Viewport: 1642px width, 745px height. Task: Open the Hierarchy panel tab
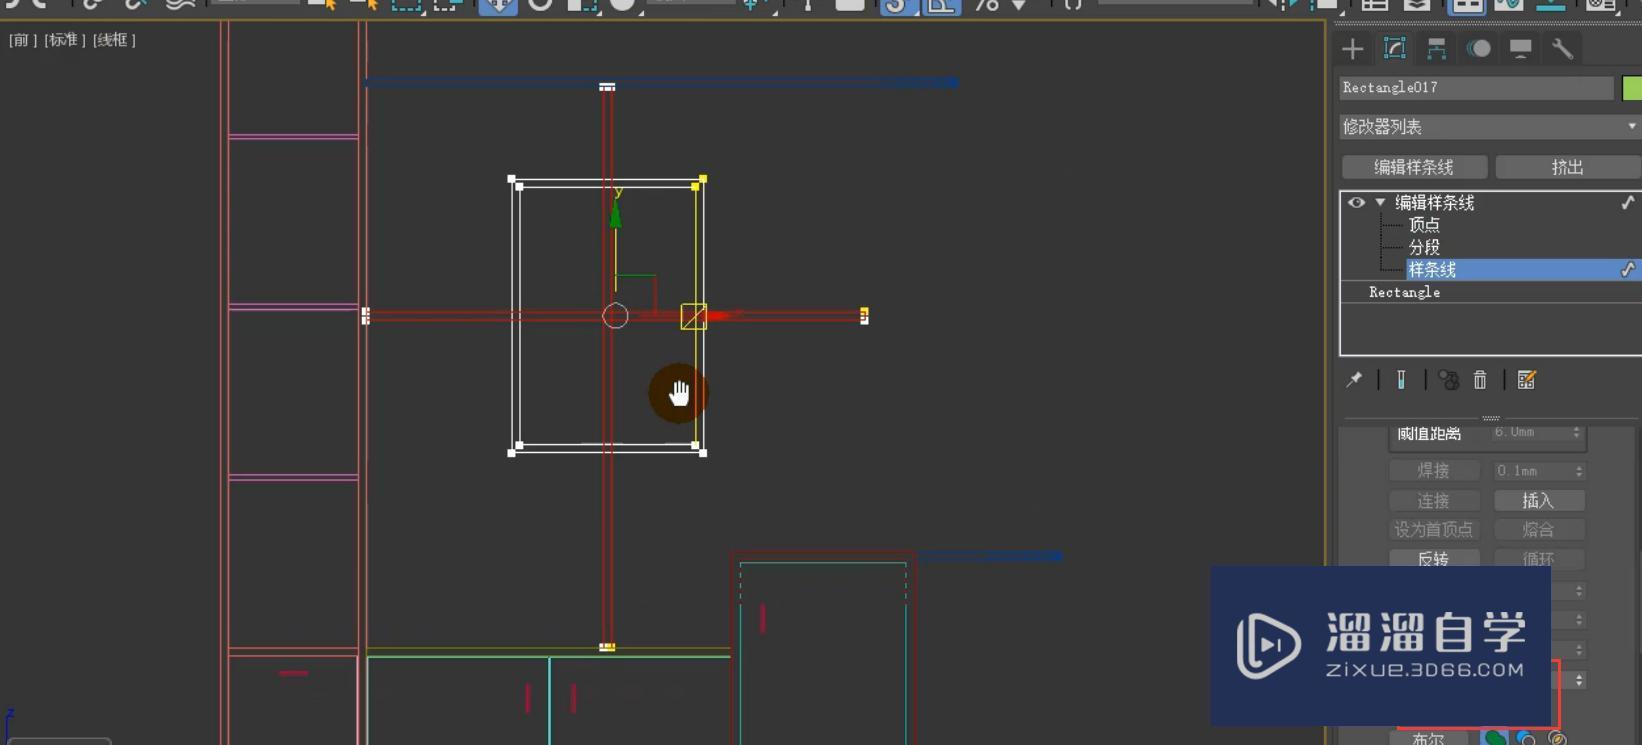click(x=1437, y=48)
